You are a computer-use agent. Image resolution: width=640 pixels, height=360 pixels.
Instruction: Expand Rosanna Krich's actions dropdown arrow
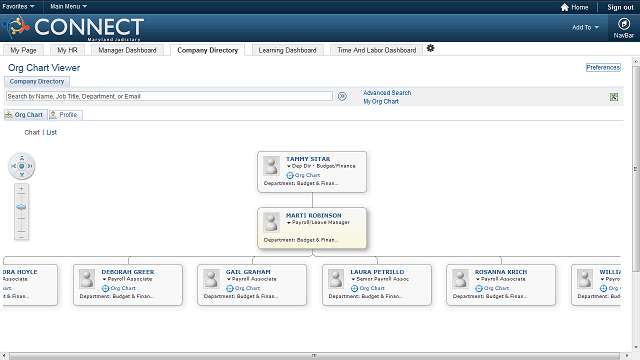coord(478,280)
